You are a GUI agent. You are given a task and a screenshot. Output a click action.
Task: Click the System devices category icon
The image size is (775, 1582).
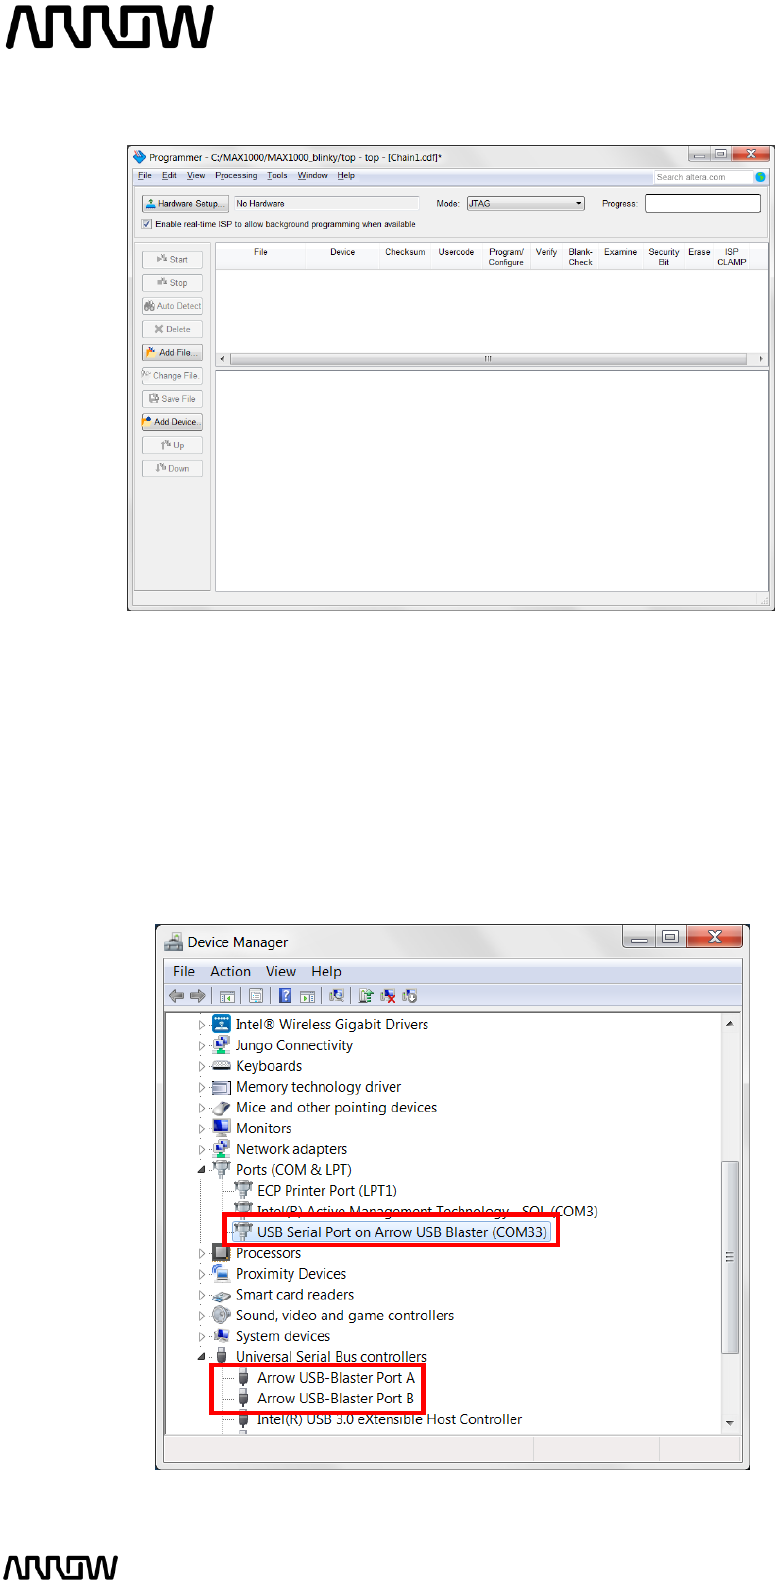pyautogui.click(x=221, y=1336)
